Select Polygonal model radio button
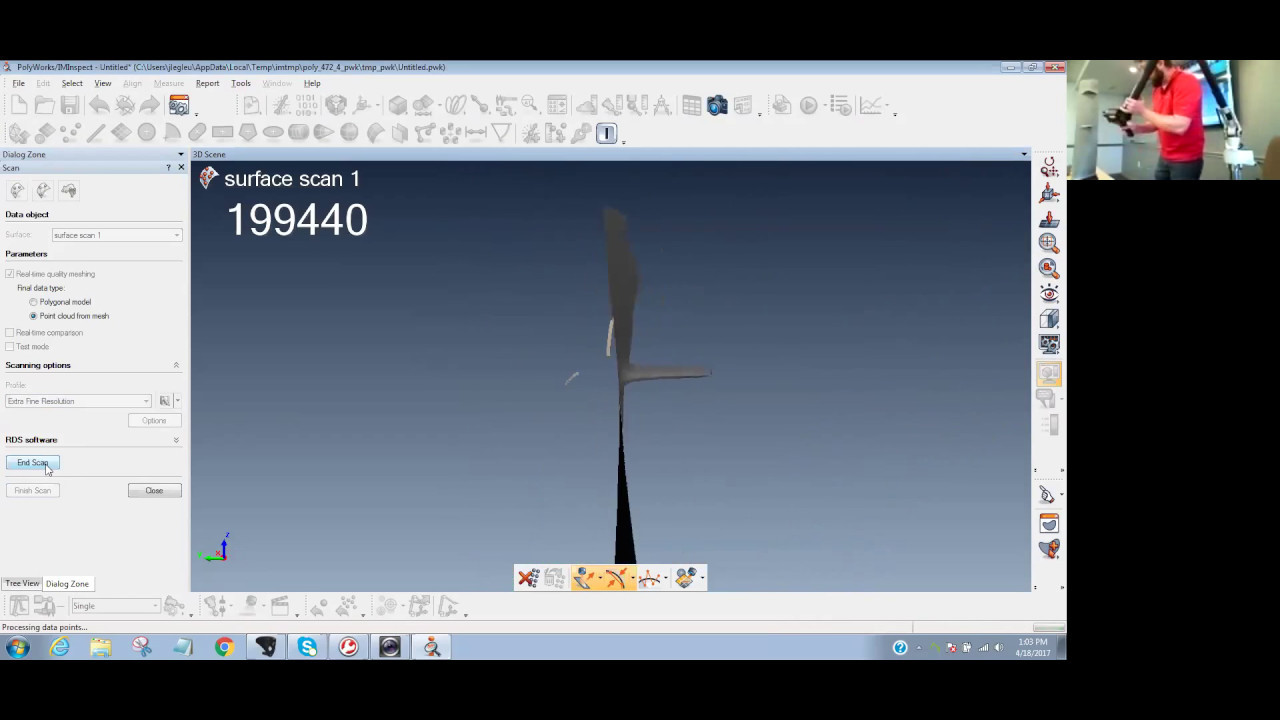 click(x=33, y=302)
